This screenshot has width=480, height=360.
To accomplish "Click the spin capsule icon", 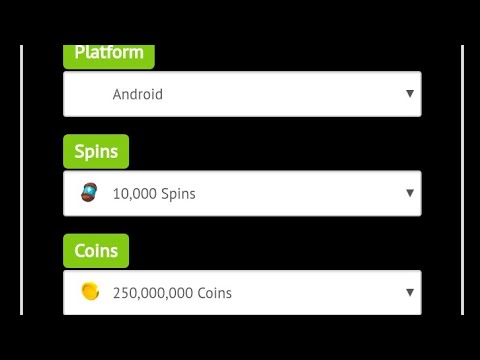I will 89,192.
